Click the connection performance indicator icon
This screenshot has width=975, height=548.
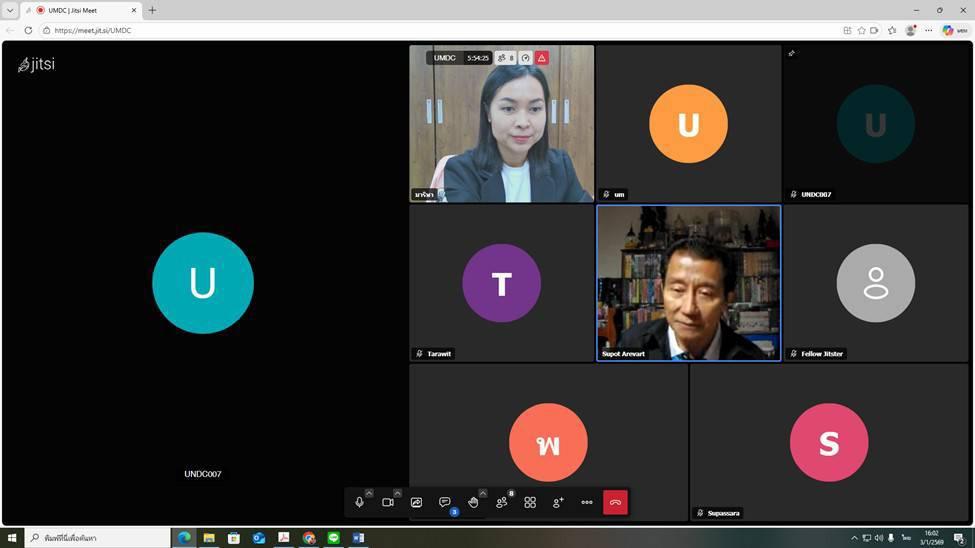coord(525,58)
